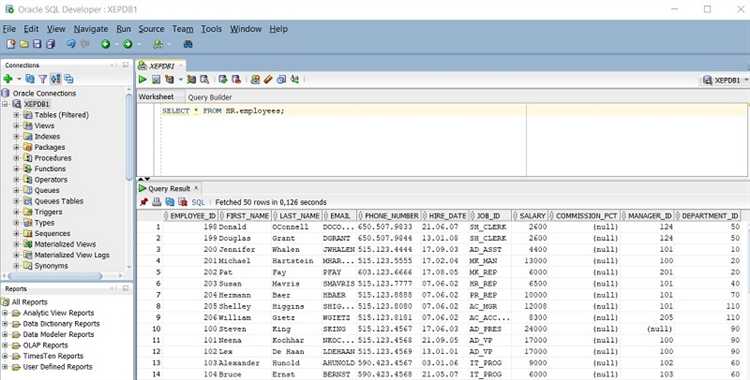The height and width of the screenshot is (380, 750).
Task: Sort by the HIRE_DATE column header
Action: (445, 216)
